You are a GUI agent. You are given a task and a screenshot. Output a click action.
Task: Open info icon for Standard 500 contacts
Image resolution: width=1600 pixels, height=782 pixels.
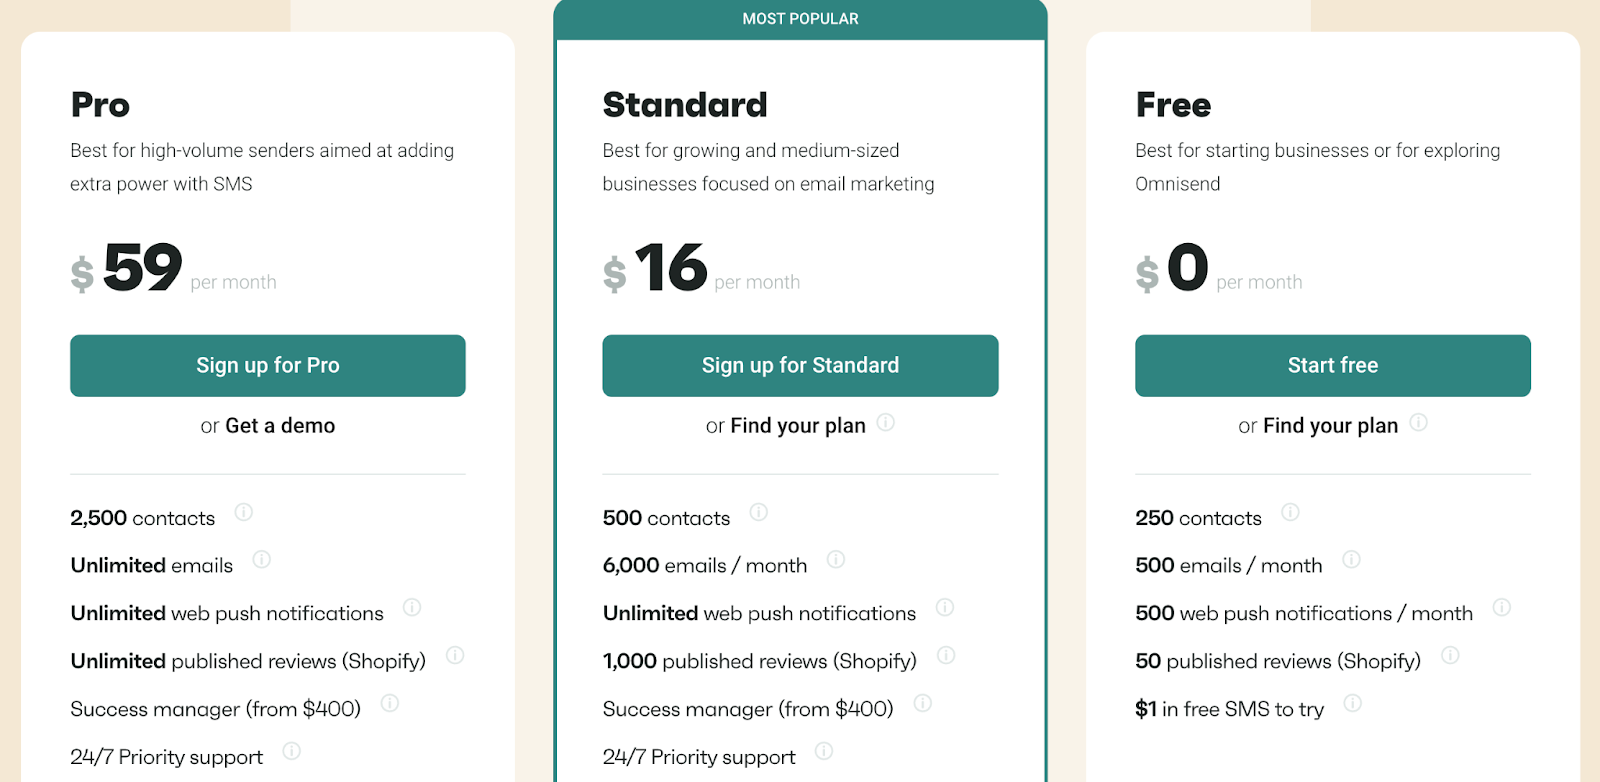click(x=758, y=513)
